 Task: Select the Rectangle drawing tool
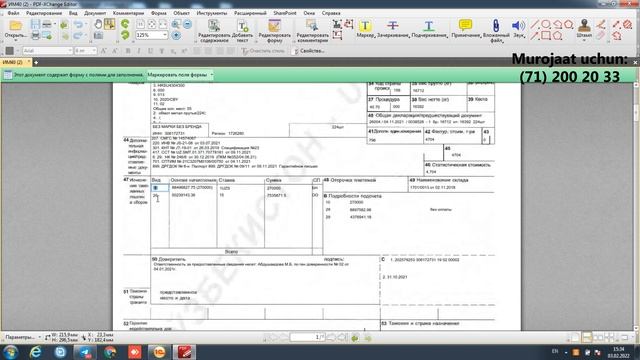(x=546, y=36)
